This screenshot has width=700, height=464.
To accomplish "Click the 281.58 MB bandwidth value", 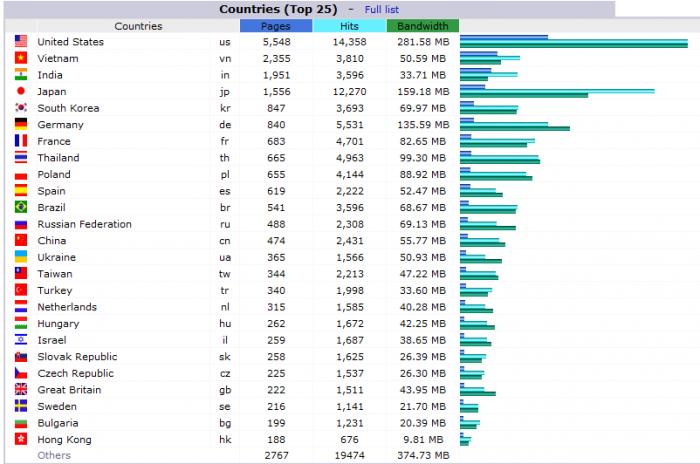I will tap(423, 42).
